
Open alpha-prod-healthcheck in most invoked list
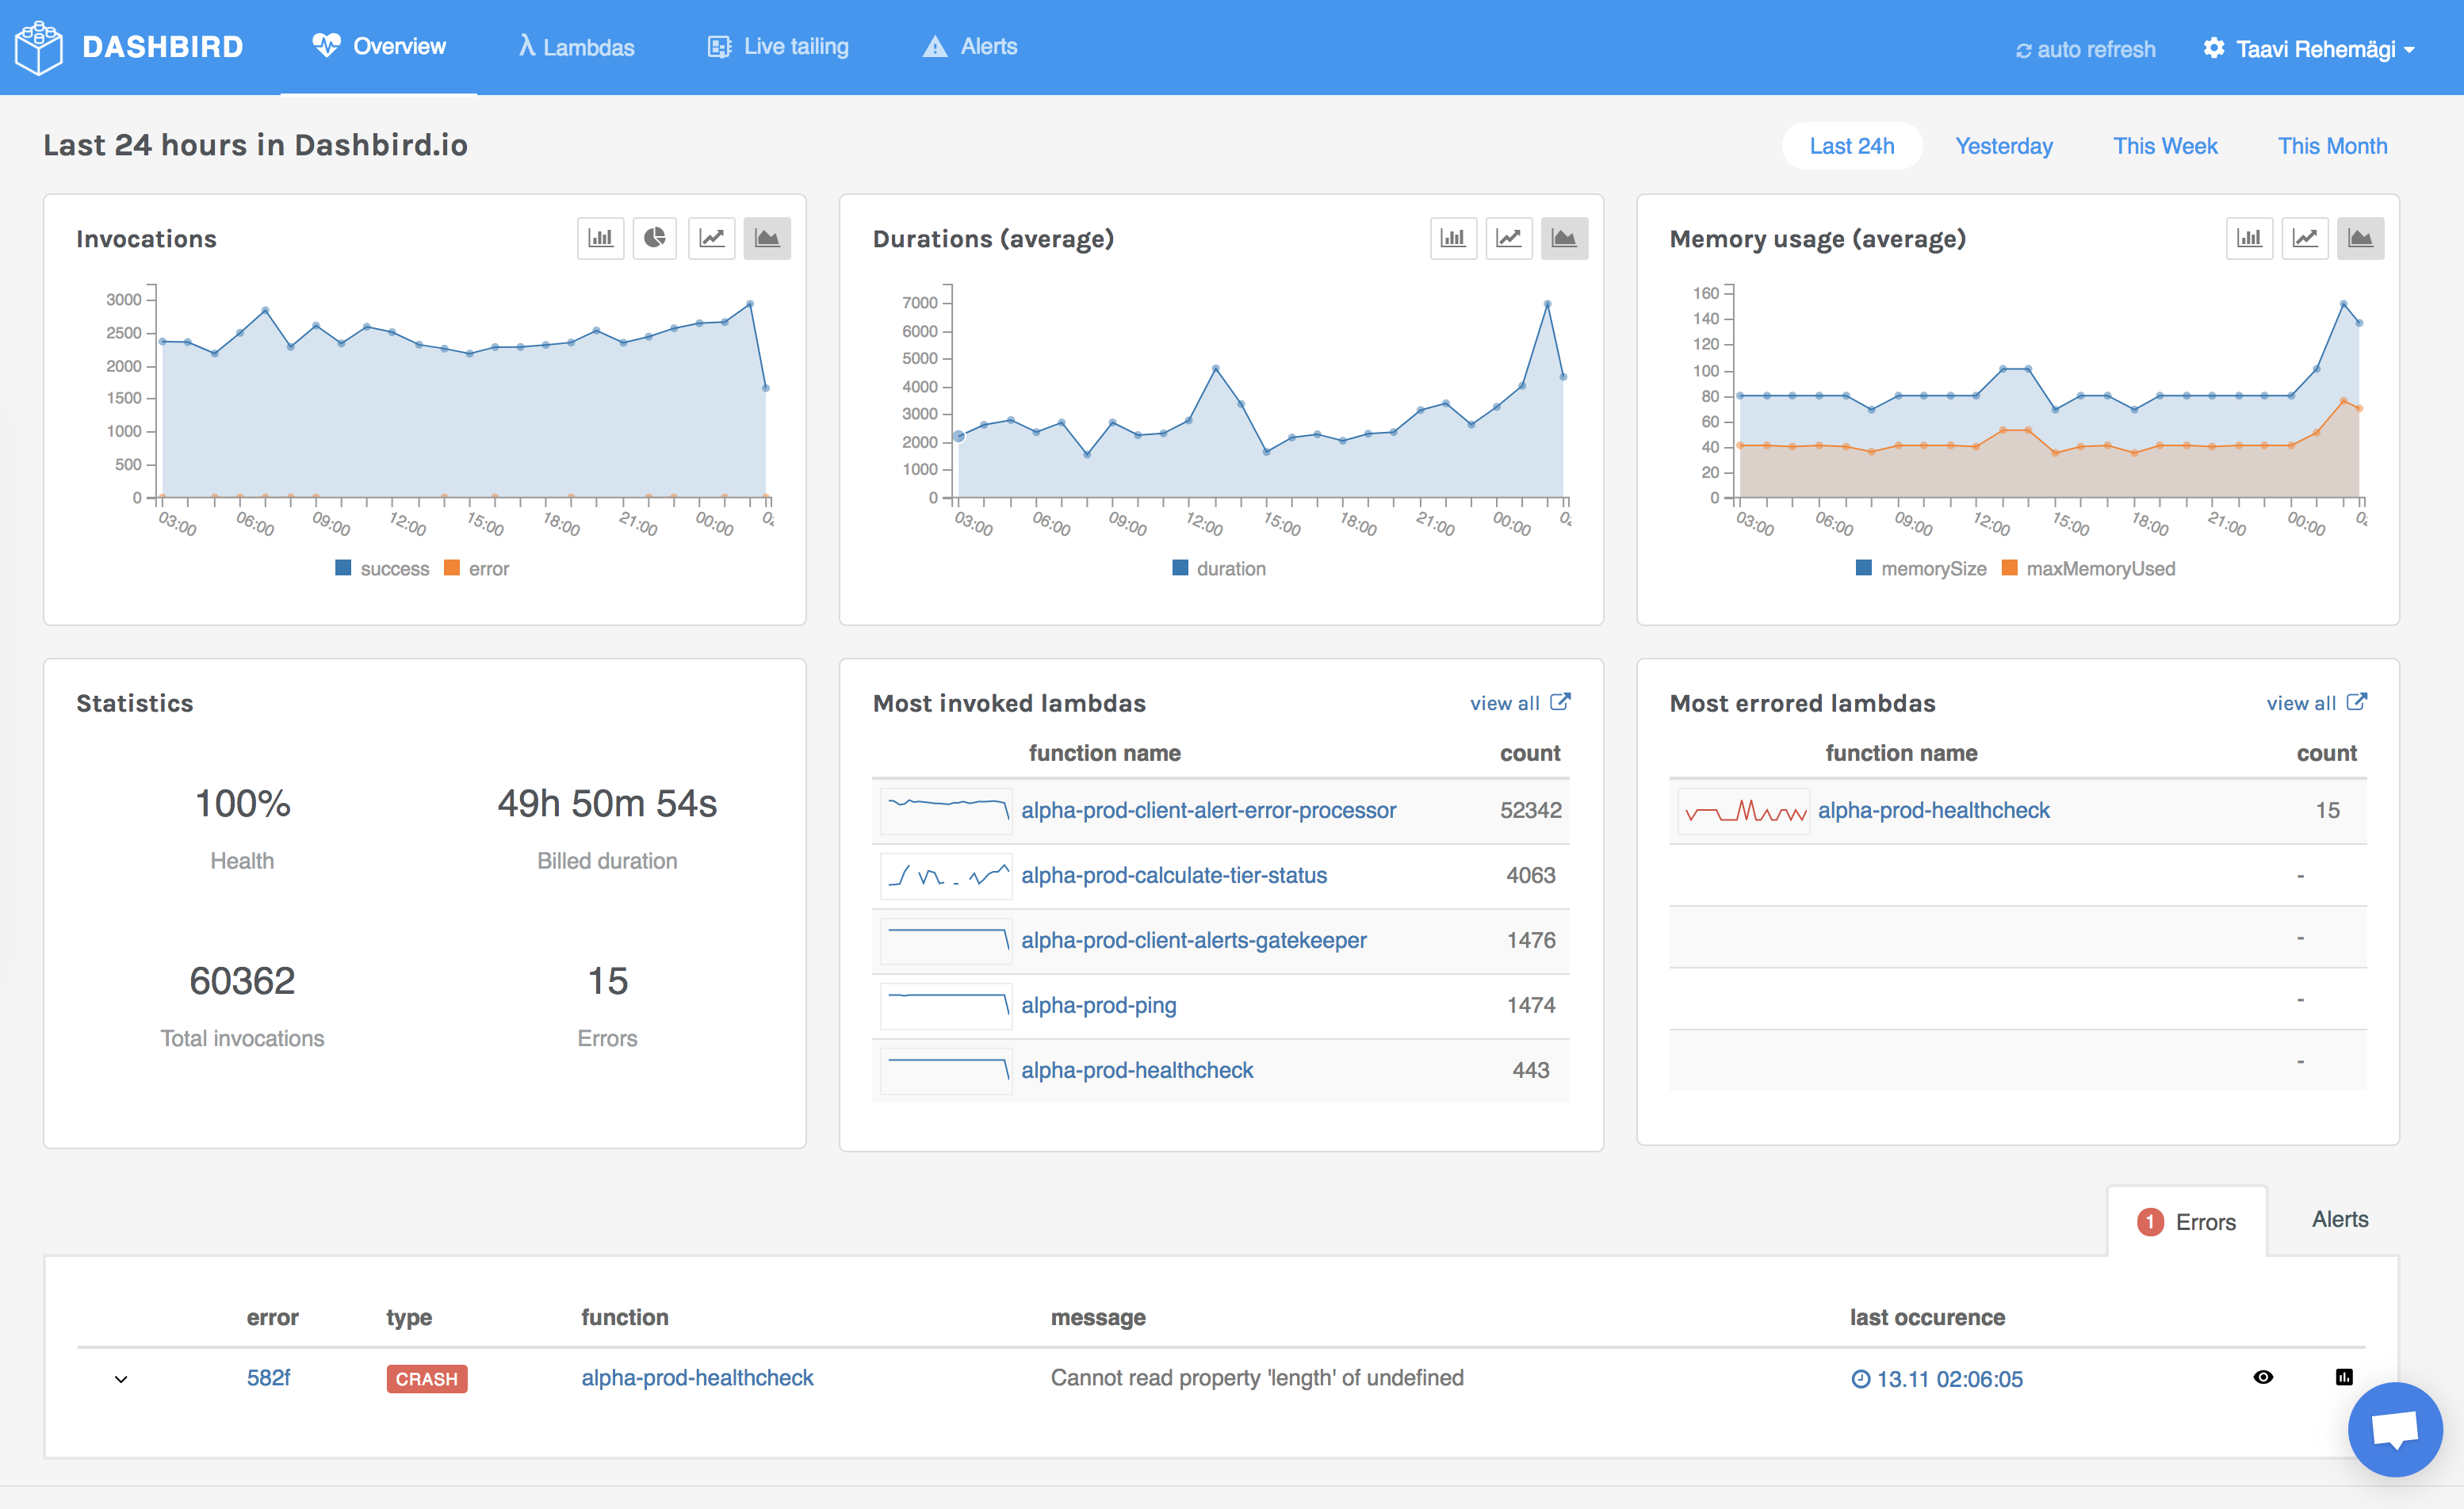click(1137, 1070)
